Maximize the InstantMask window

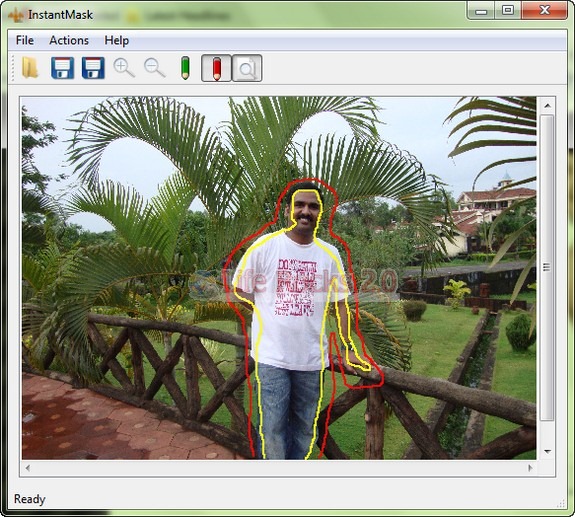coord(508,11)
